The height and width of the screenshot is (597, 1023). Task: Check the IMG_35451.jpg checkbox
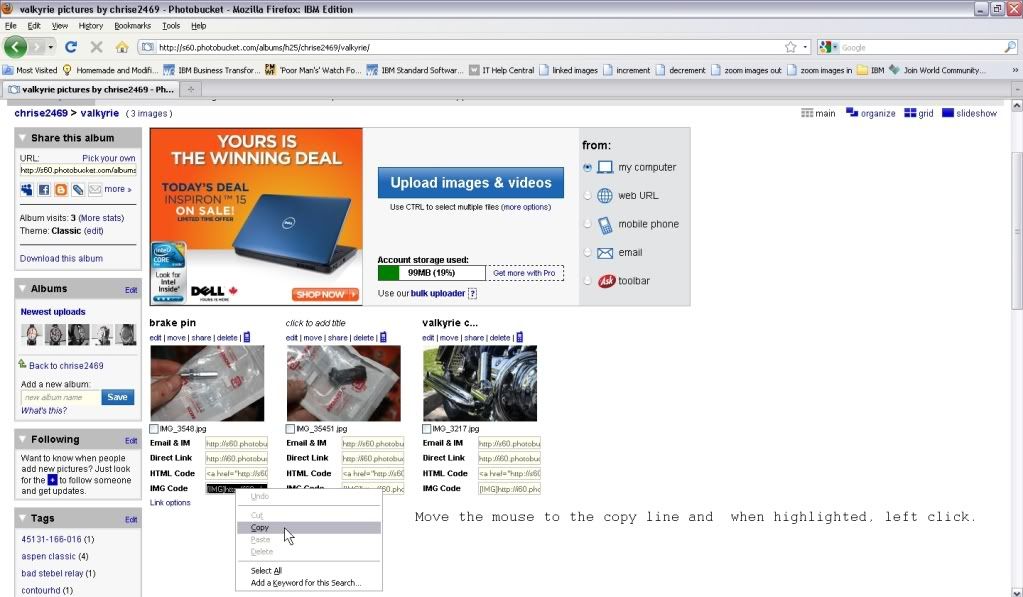tap(290, 429)
